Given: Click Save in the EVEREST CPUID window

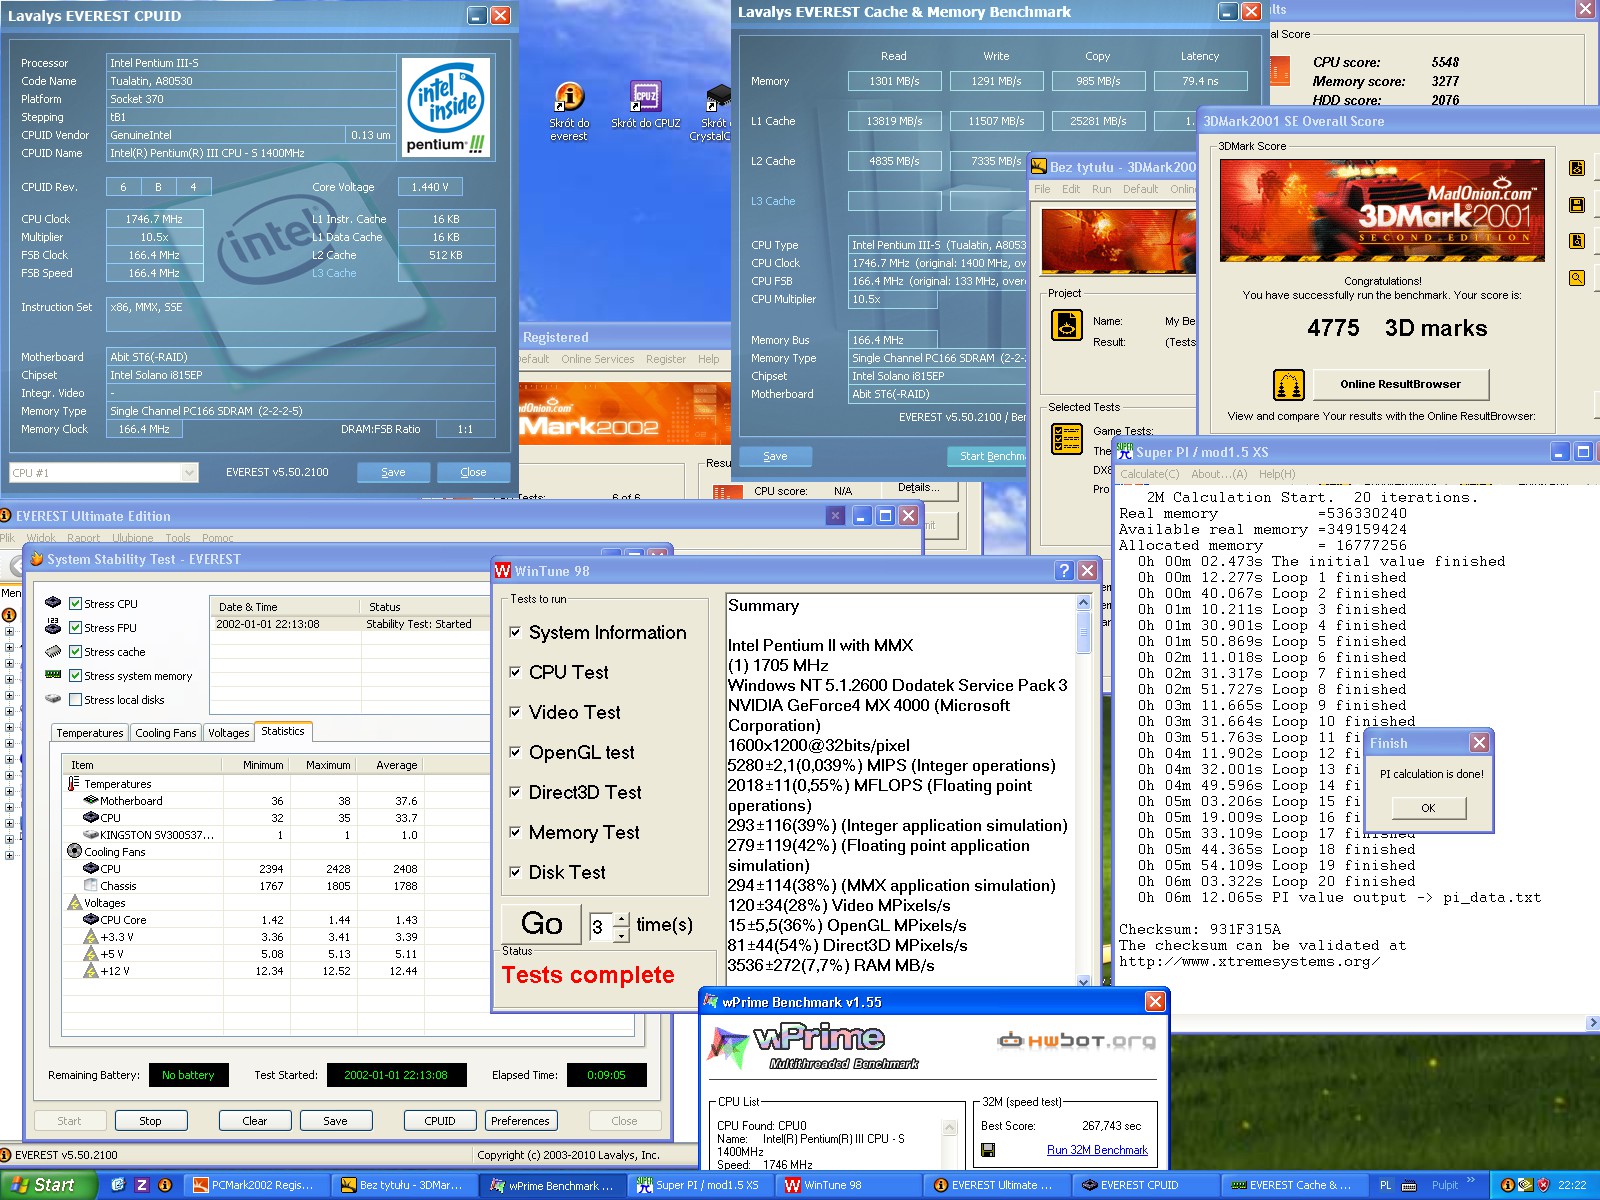Looking at the screenshot, I should coord(393,472).
